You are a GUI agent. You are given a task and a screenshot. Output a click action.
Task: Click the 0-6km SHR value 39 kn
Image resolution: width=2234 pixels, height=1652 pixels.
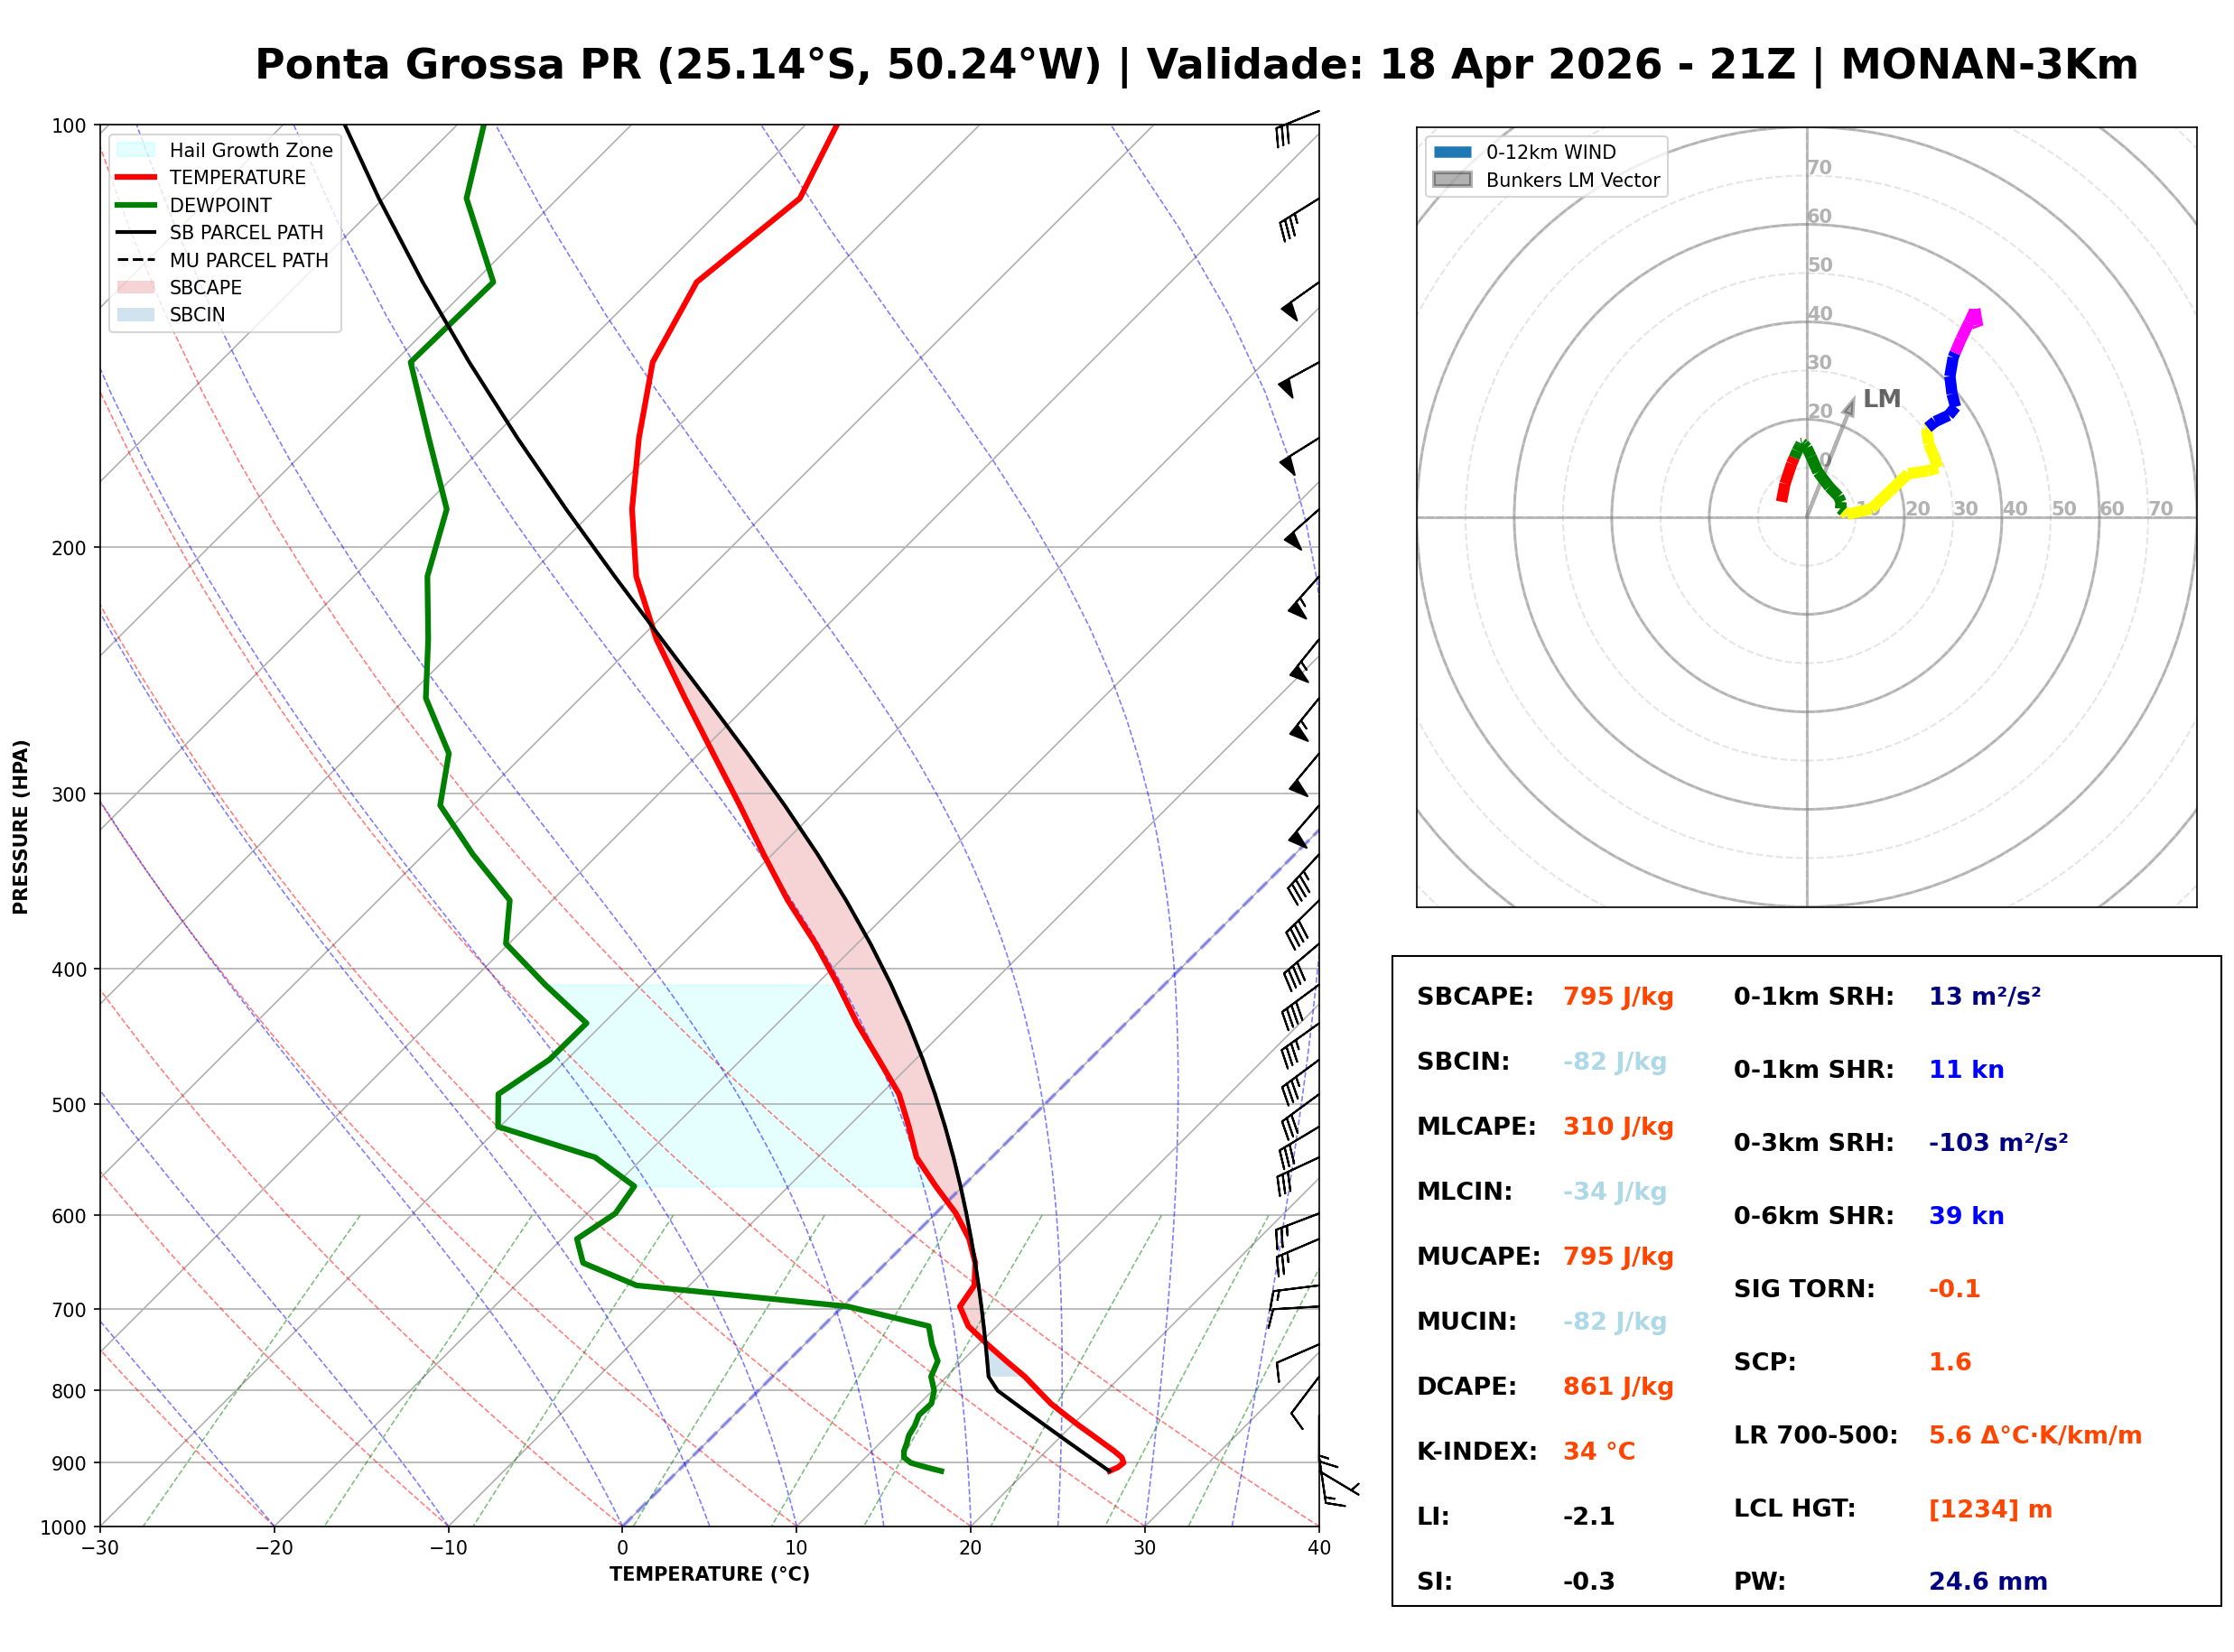tap(1967, 1216)
